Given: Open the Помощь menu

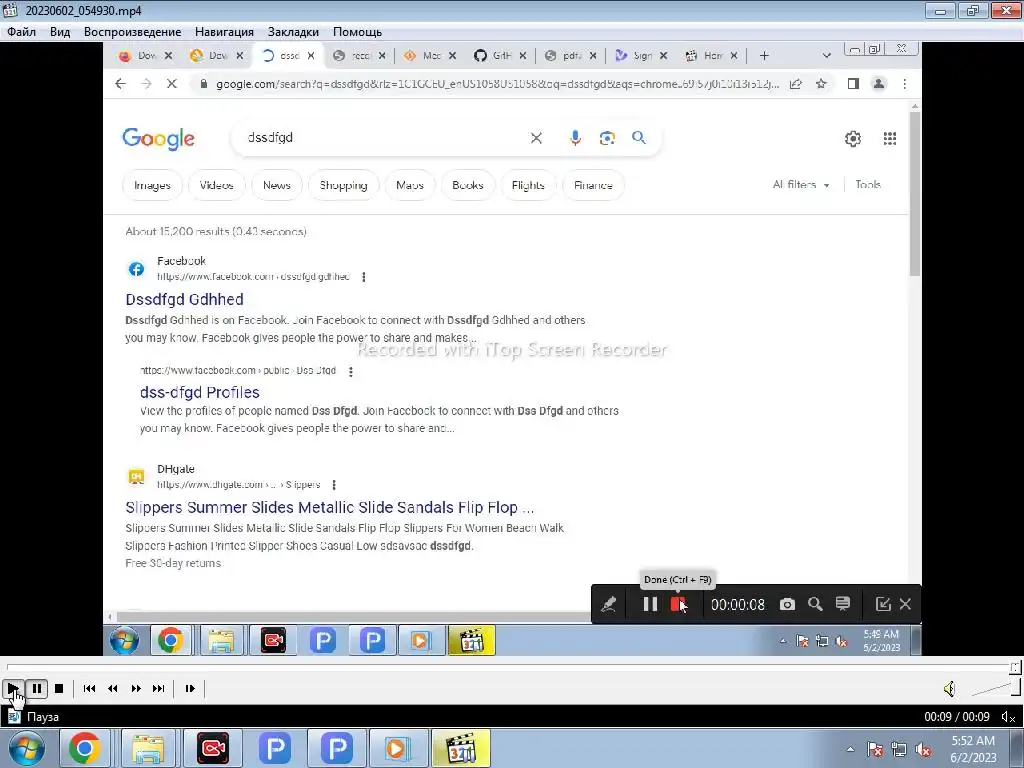Looking at the screenshot, I should point(357,31).
